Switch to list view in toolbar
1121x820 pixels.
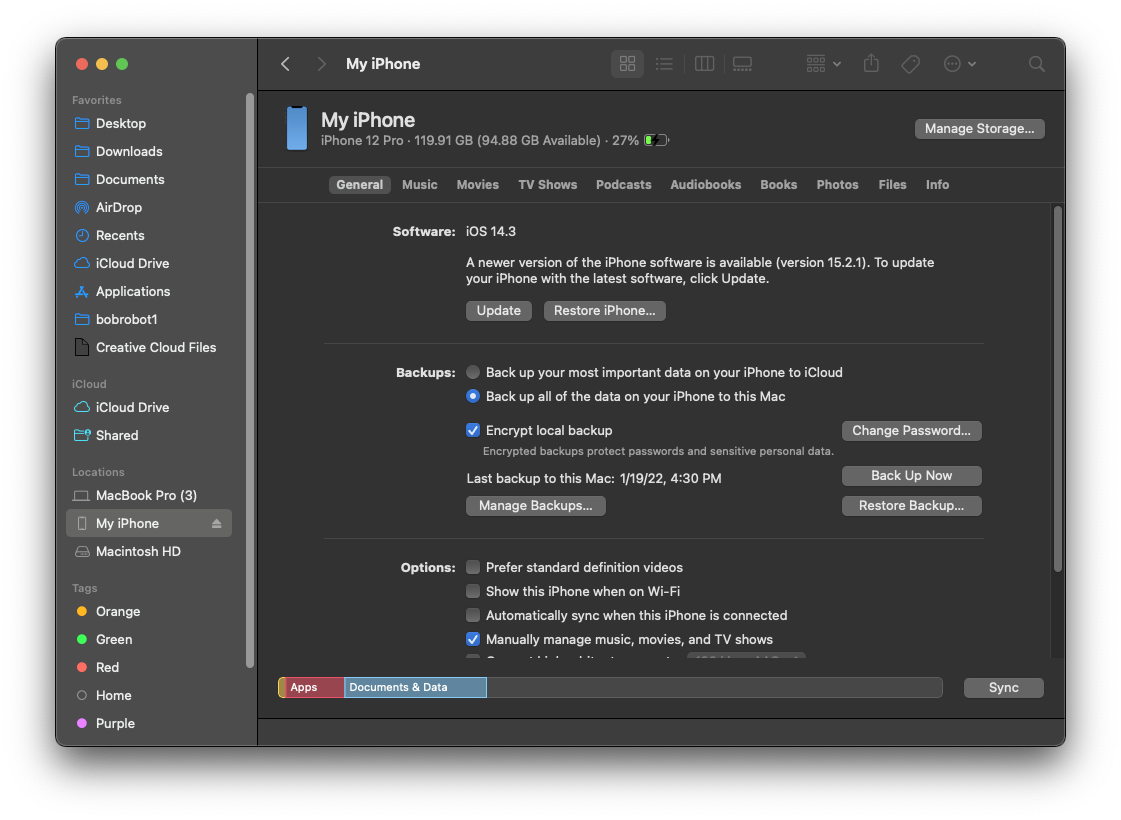pos(664,64)
